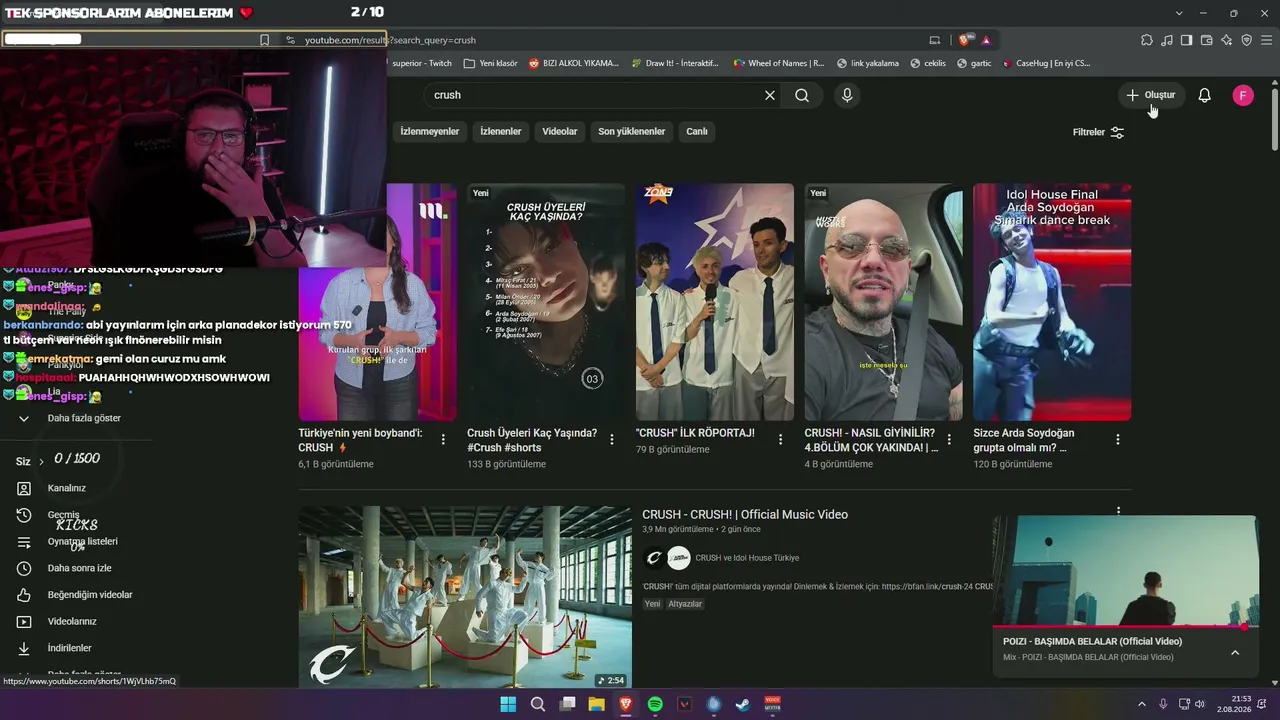
Task: Open the Crush Üyeleri Kaç Yaşında short thumbnail
Action: click(546, 302)
